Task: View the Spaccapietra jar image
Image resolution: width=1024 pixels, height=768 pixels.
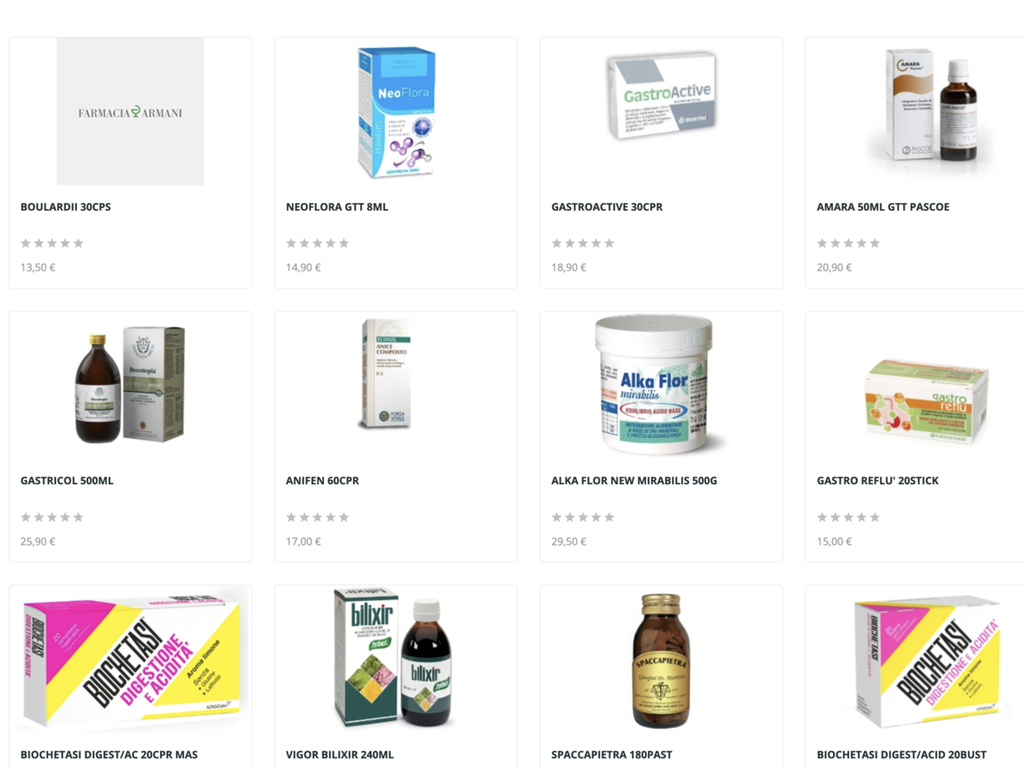Action: coord(661,660)
